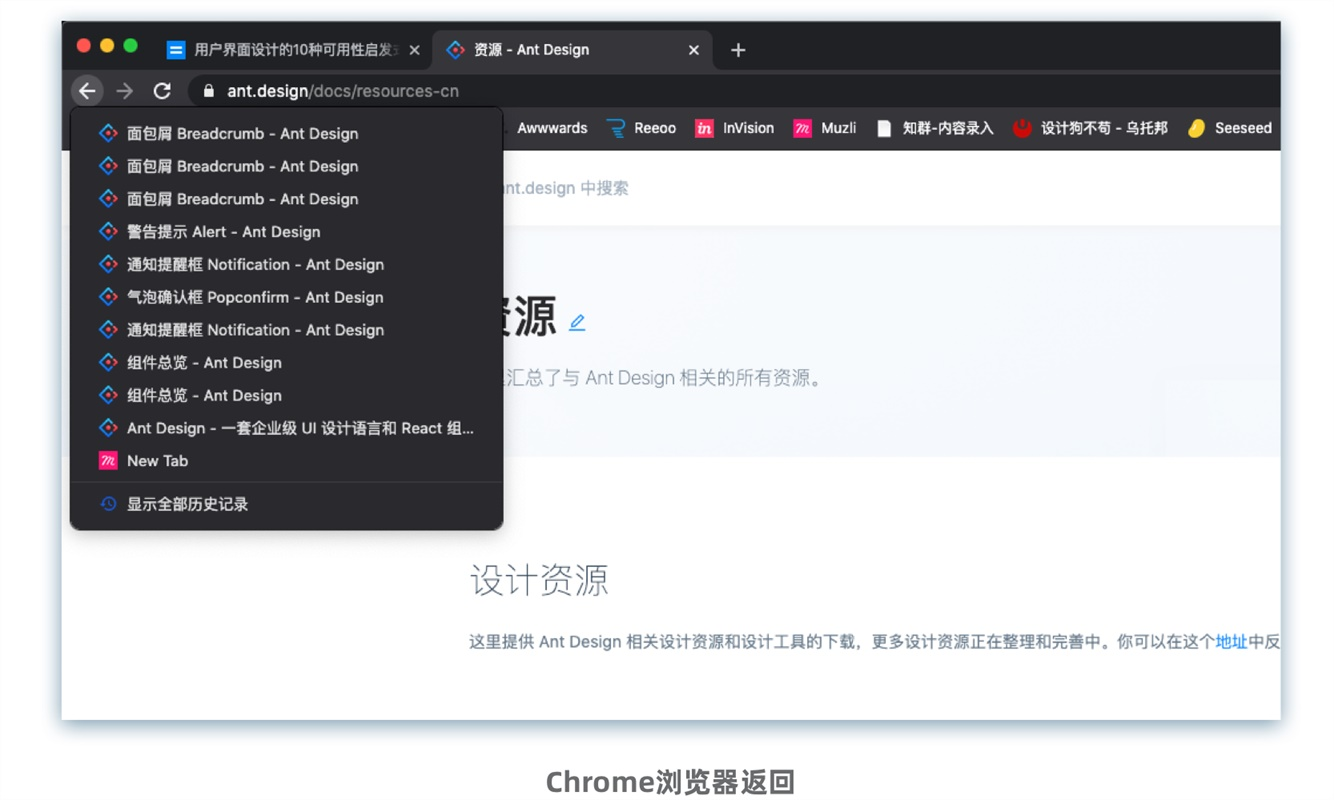Click the document icon of 知群-内容录入
The height and width of the screenshot is (800, 1334).
click(x=884, y=128)
